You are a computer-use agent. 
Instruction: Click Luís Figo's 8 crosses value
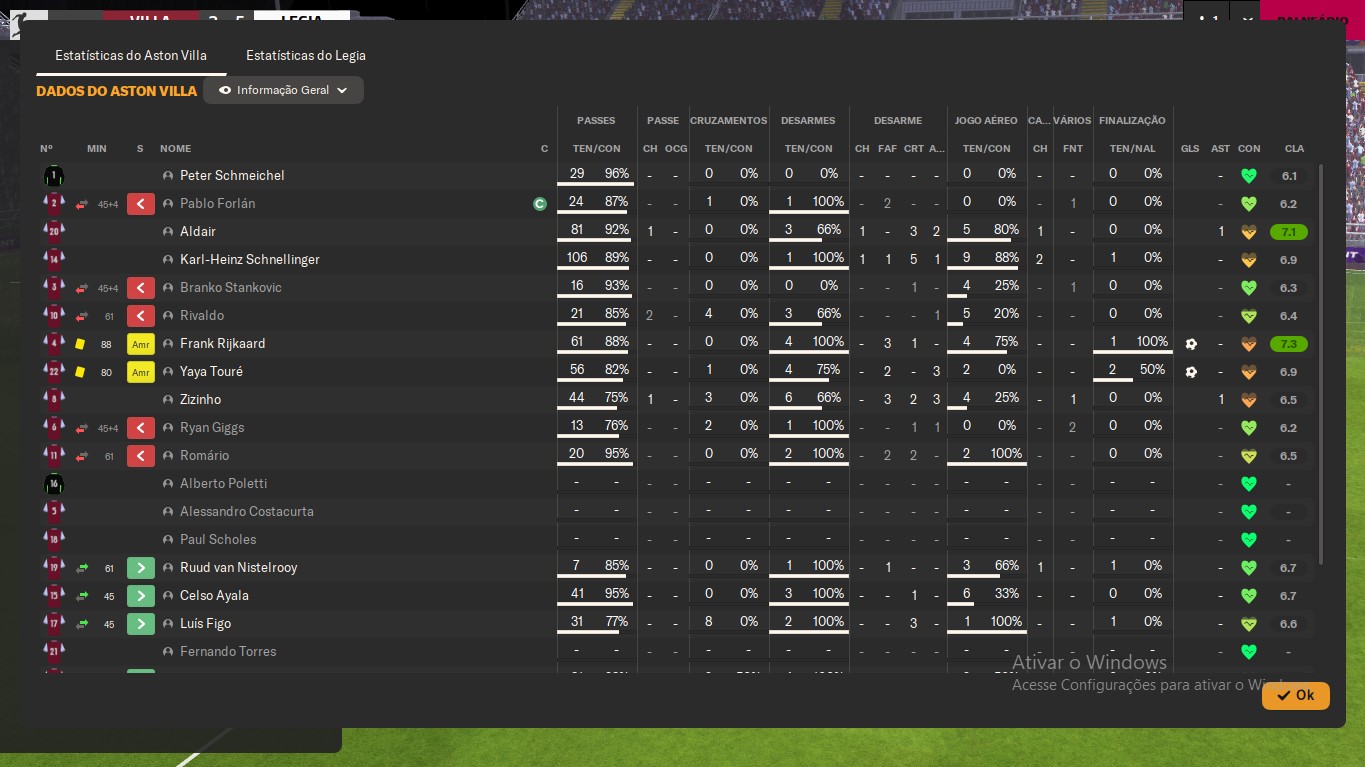709,622
